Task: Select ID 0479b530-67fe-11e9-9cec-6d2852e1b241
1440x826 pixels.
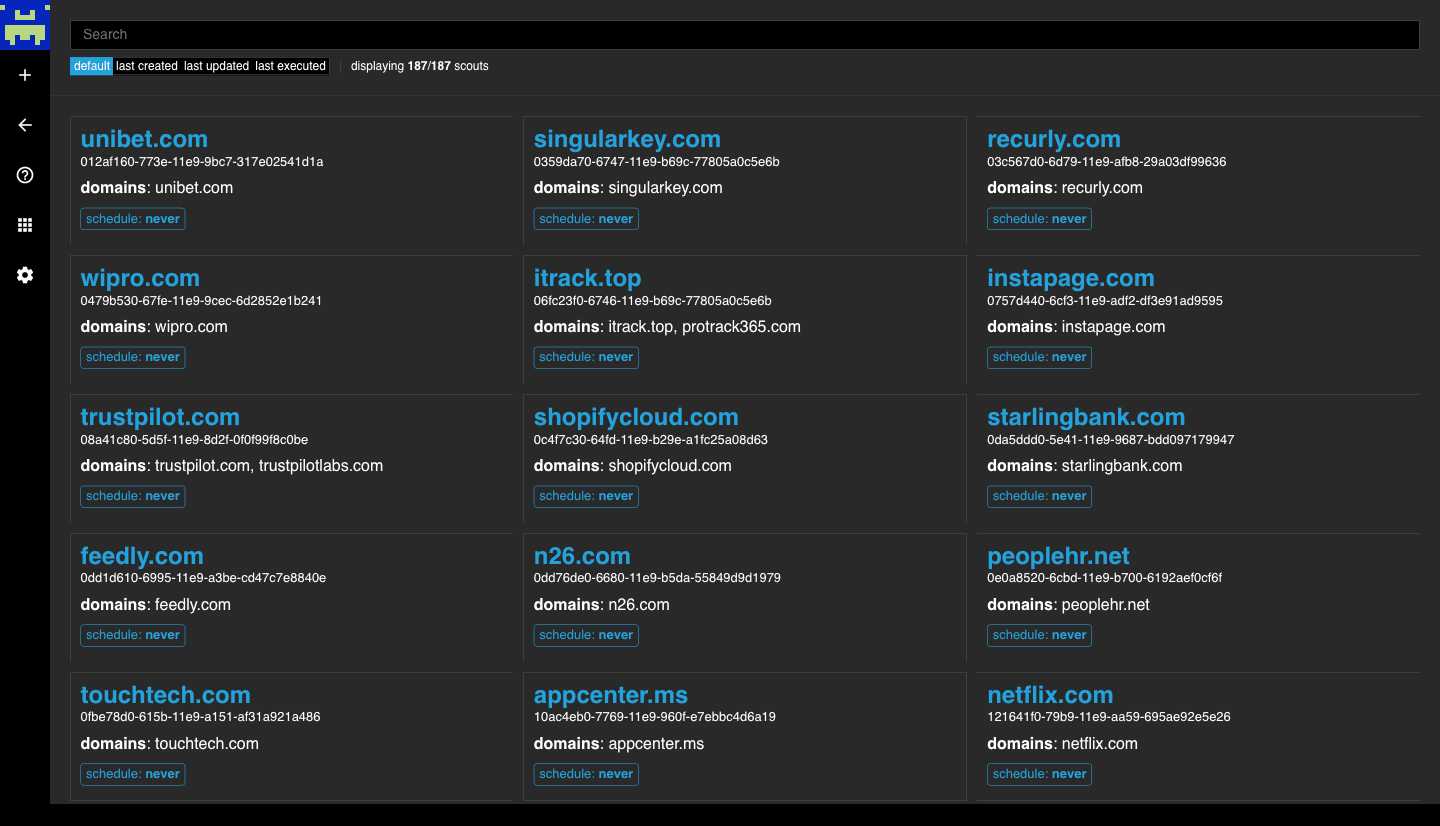Action: click(201, 301)
